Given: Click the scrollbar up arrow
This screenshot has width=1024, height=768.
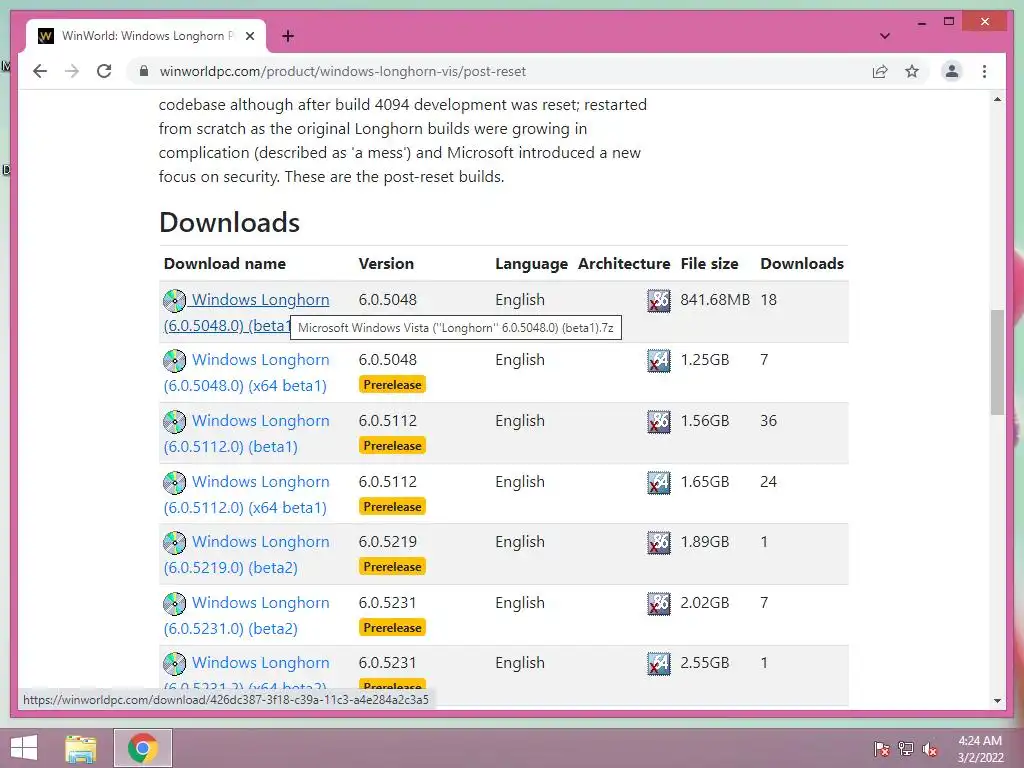Looking at the screenshot, I should pos(997,99).
